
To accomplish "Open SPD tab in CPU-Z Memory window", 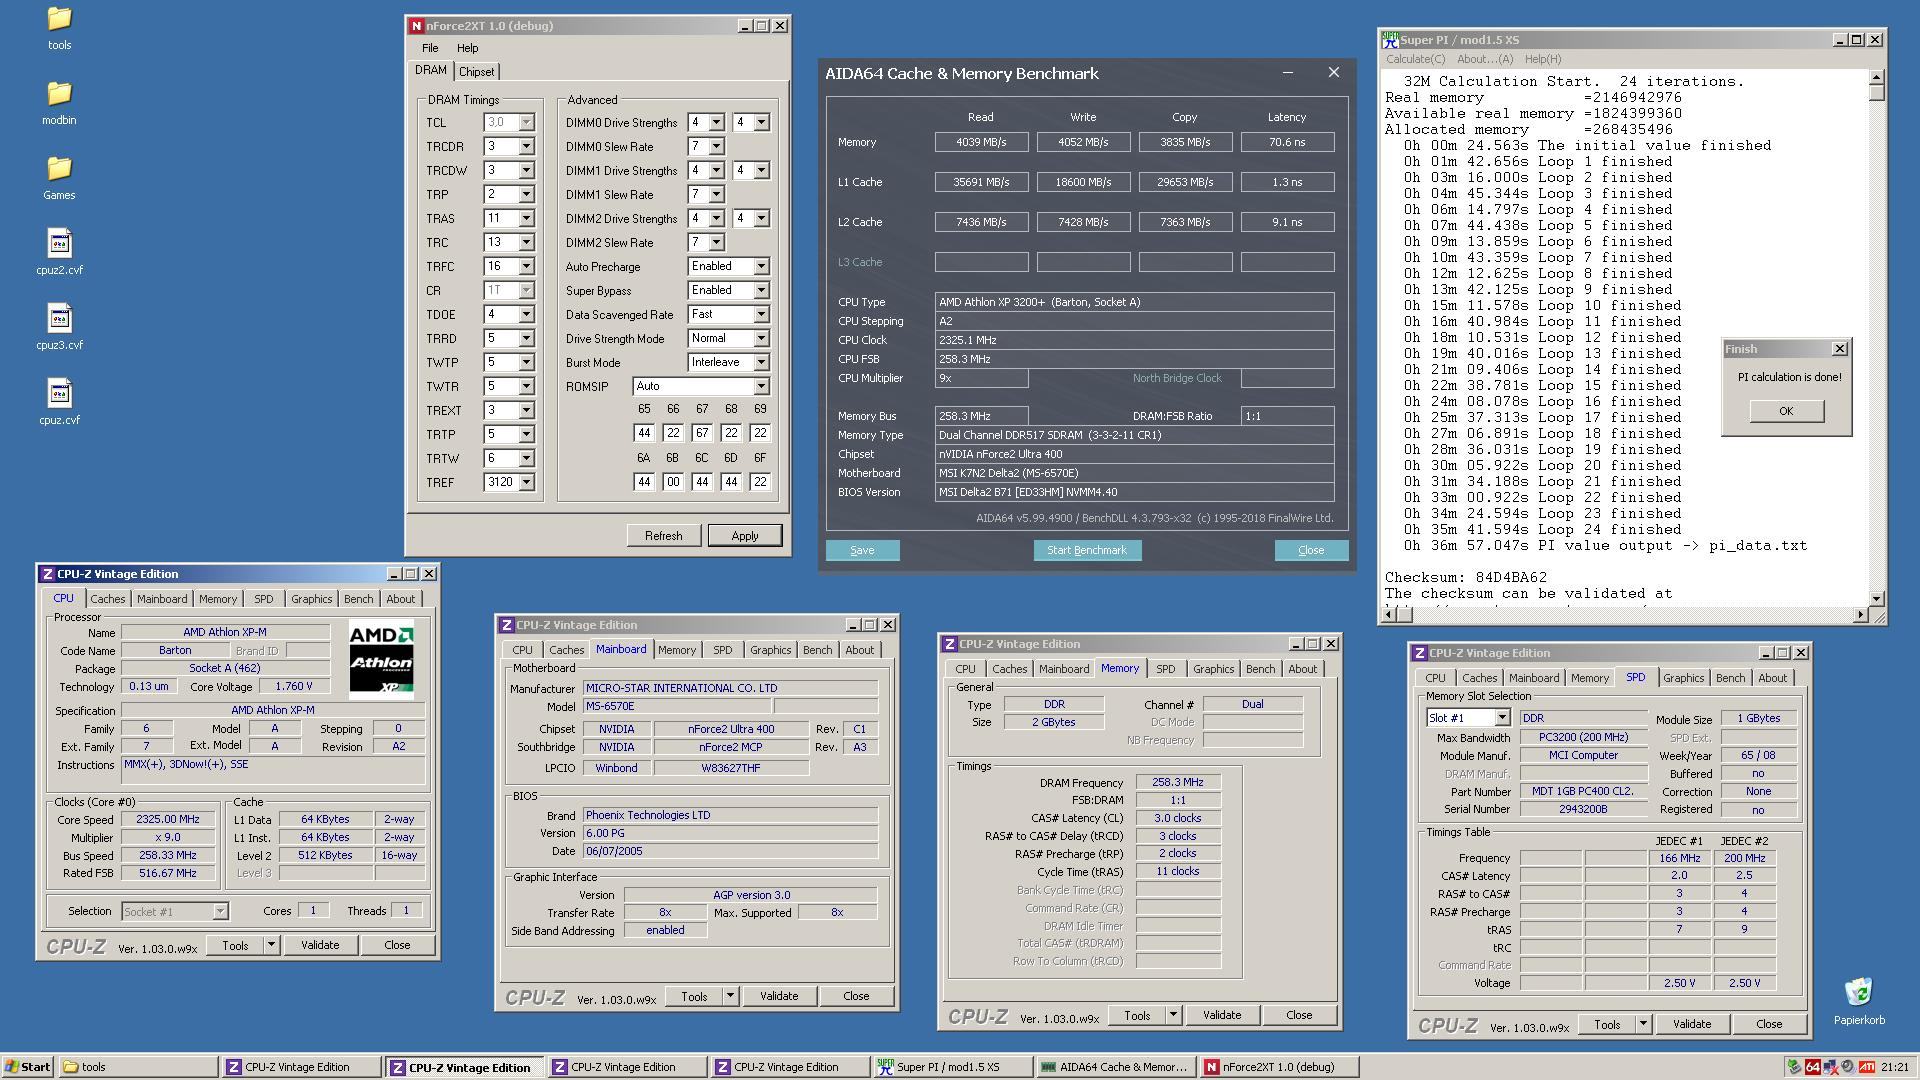I will click(1165, 669).
